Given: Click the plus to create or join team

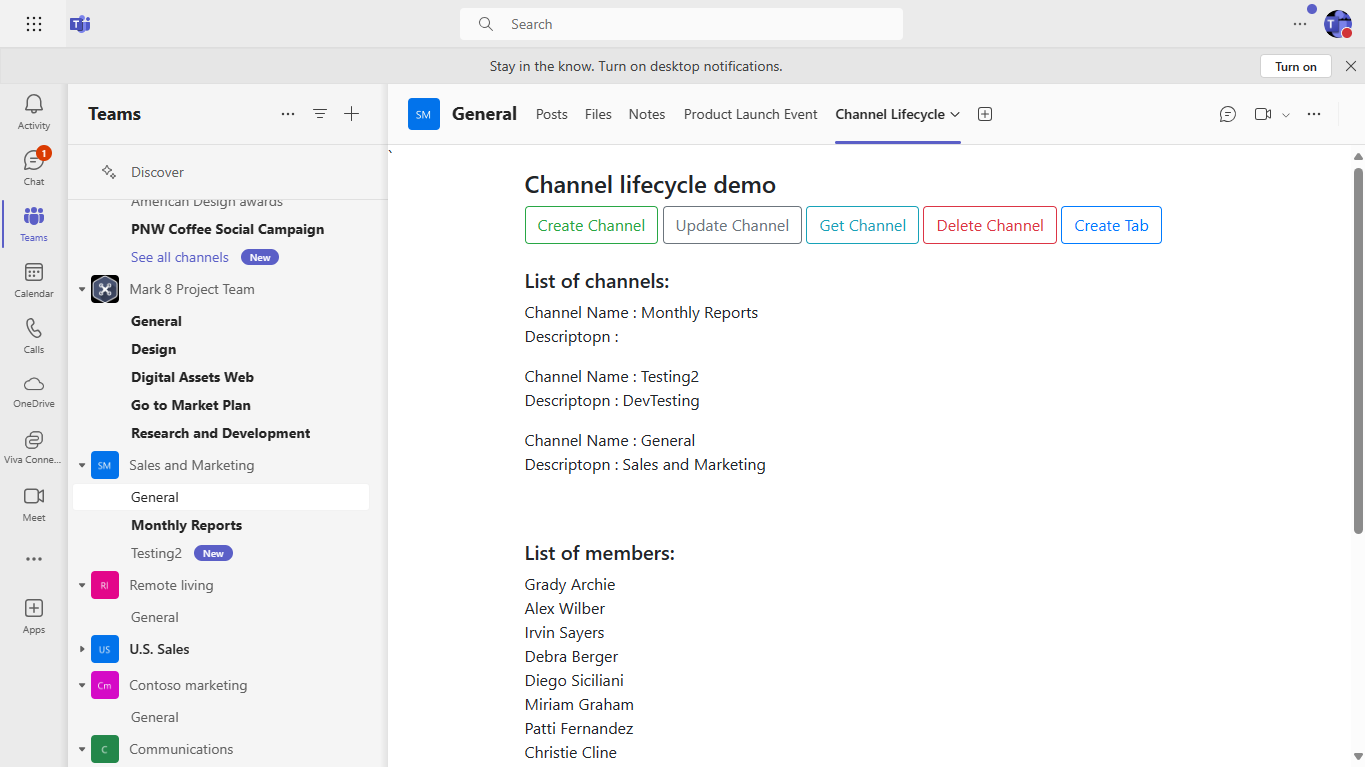Looking at the screenshot, I should click(x=352, y=114).
